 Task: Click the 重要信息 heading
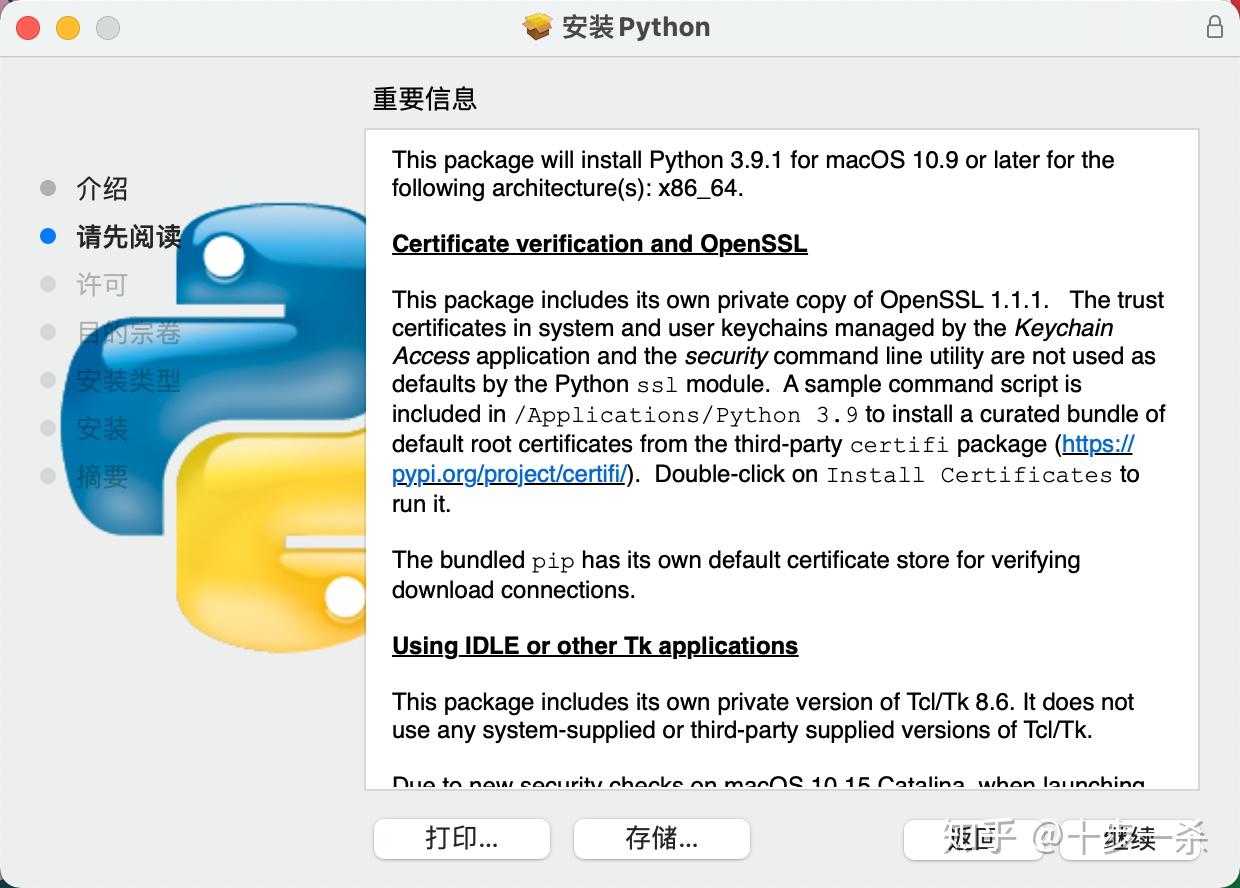424,99
